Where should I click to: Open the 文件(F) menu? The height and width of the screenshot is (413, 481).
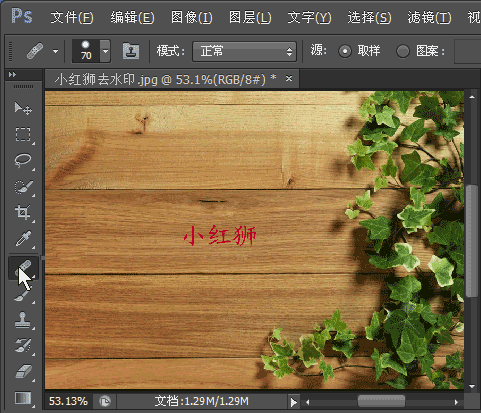[72, 17]
